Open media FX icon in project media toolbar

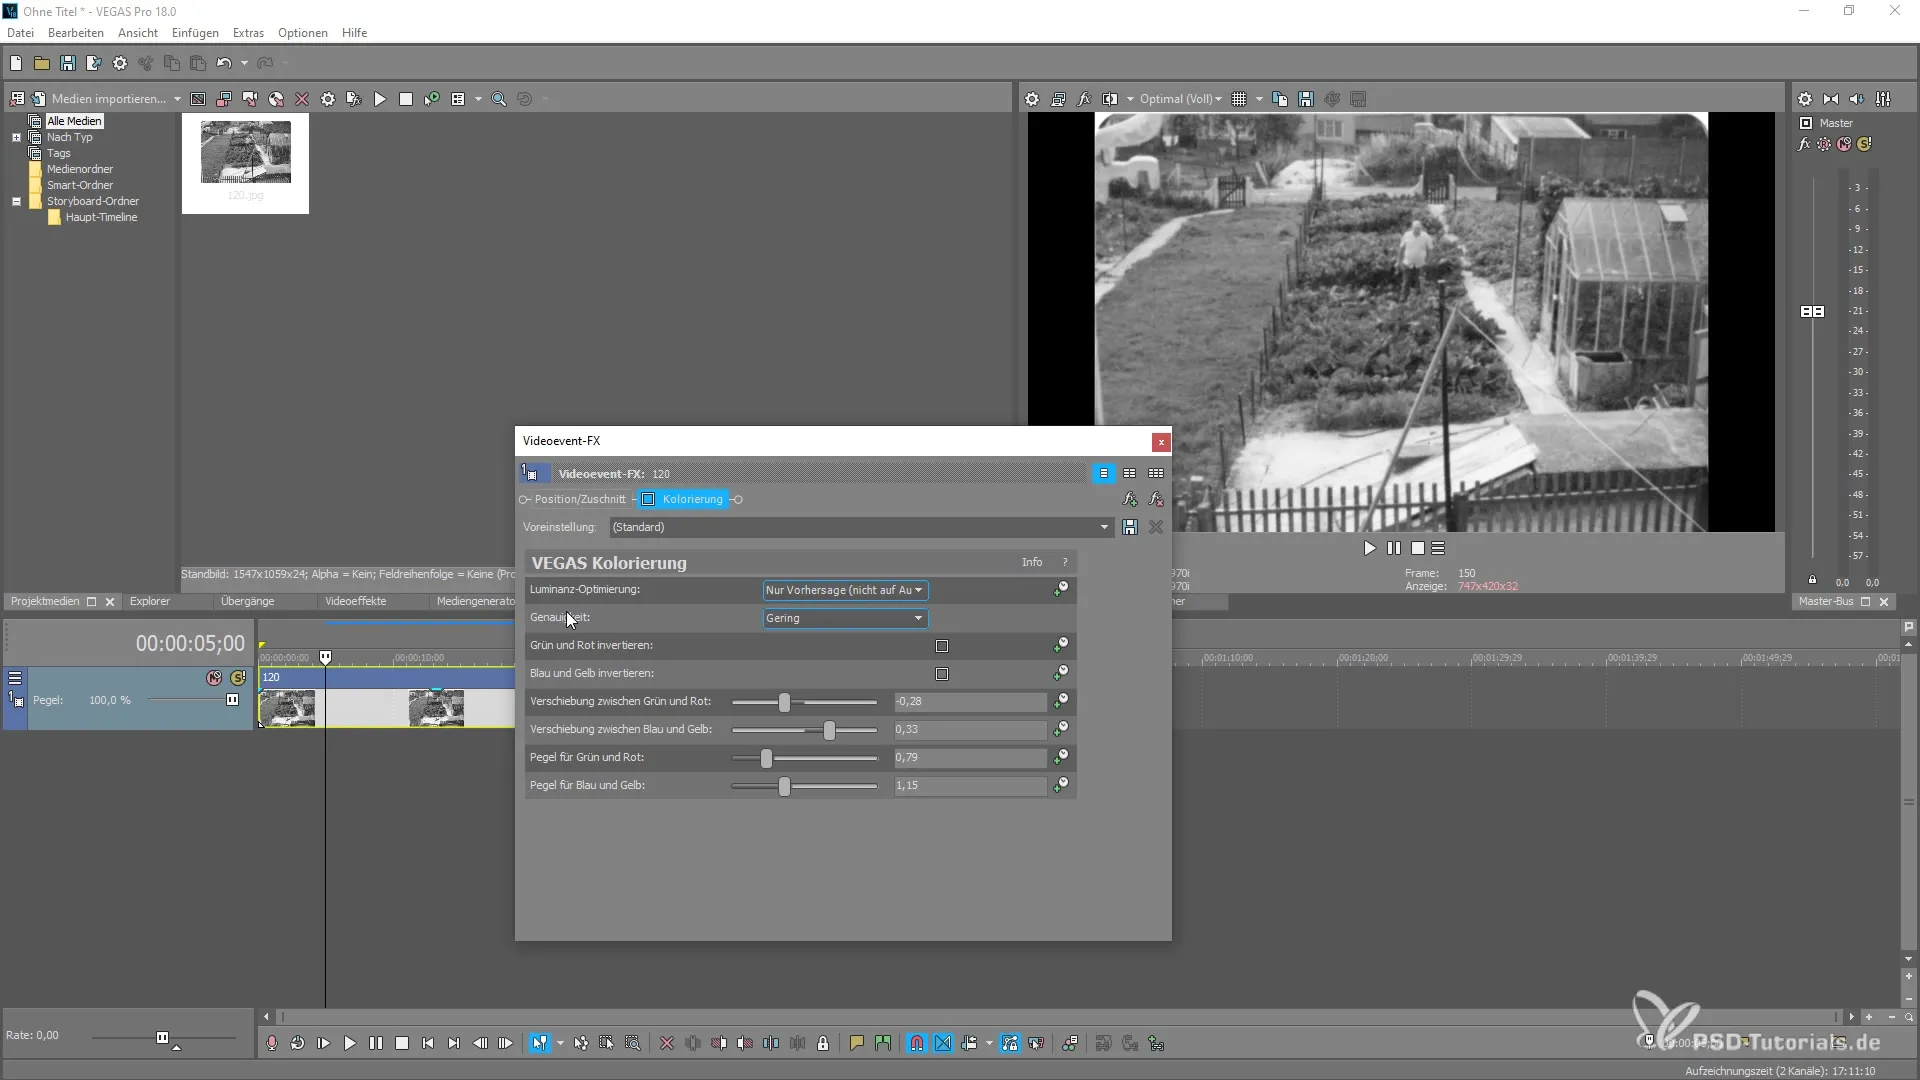(354, 99)
